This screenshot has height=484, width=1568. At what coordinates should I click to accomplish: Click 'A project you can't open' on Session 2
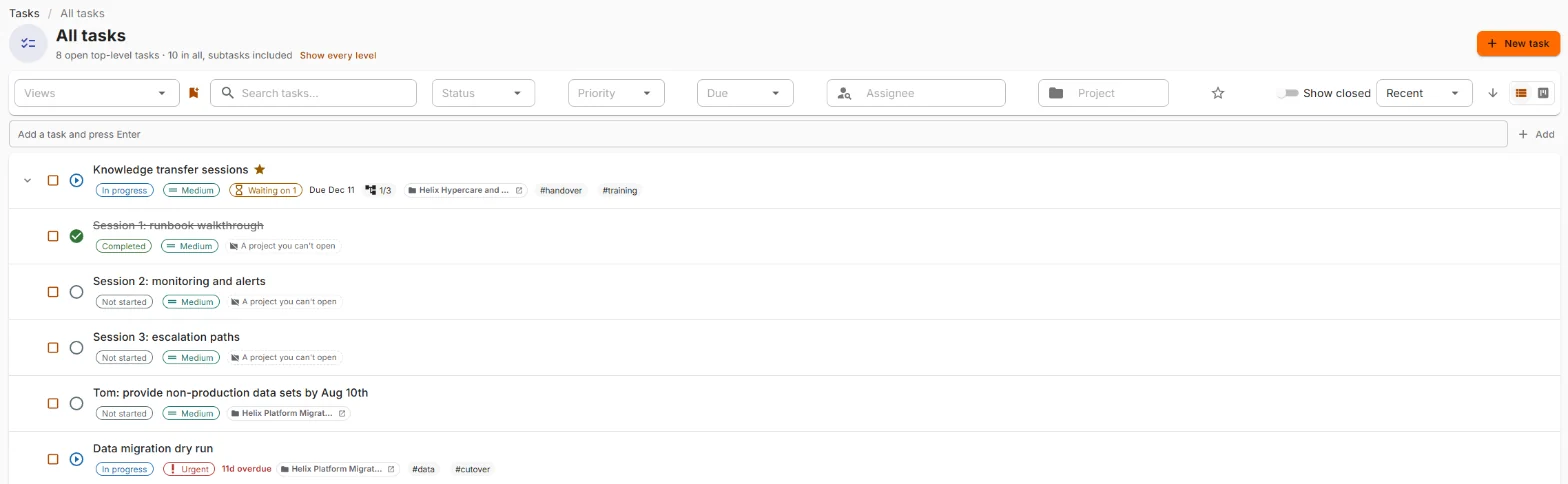[284, 302]
